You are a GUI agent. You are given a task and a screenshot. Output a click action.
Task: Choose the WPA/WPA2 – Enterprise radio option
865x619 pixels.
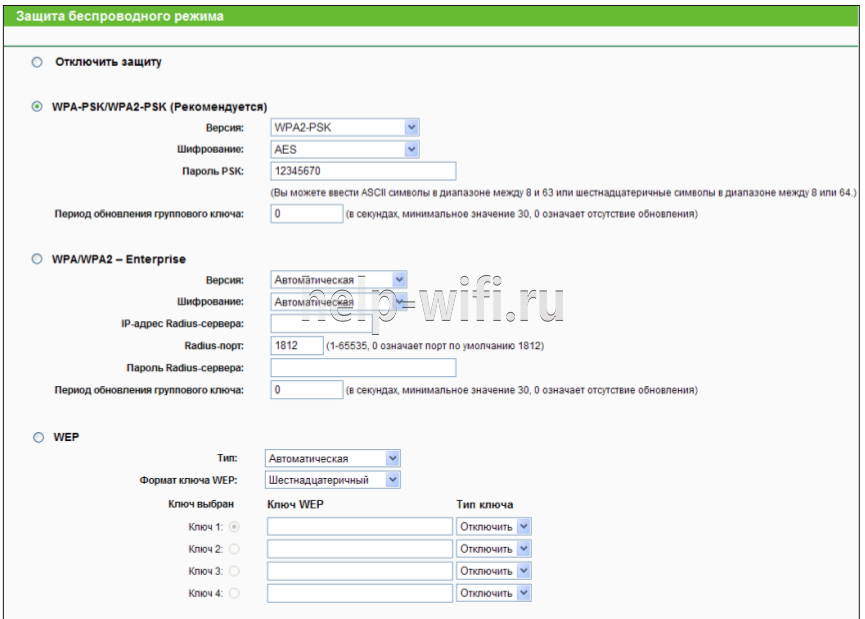[38, 260]
